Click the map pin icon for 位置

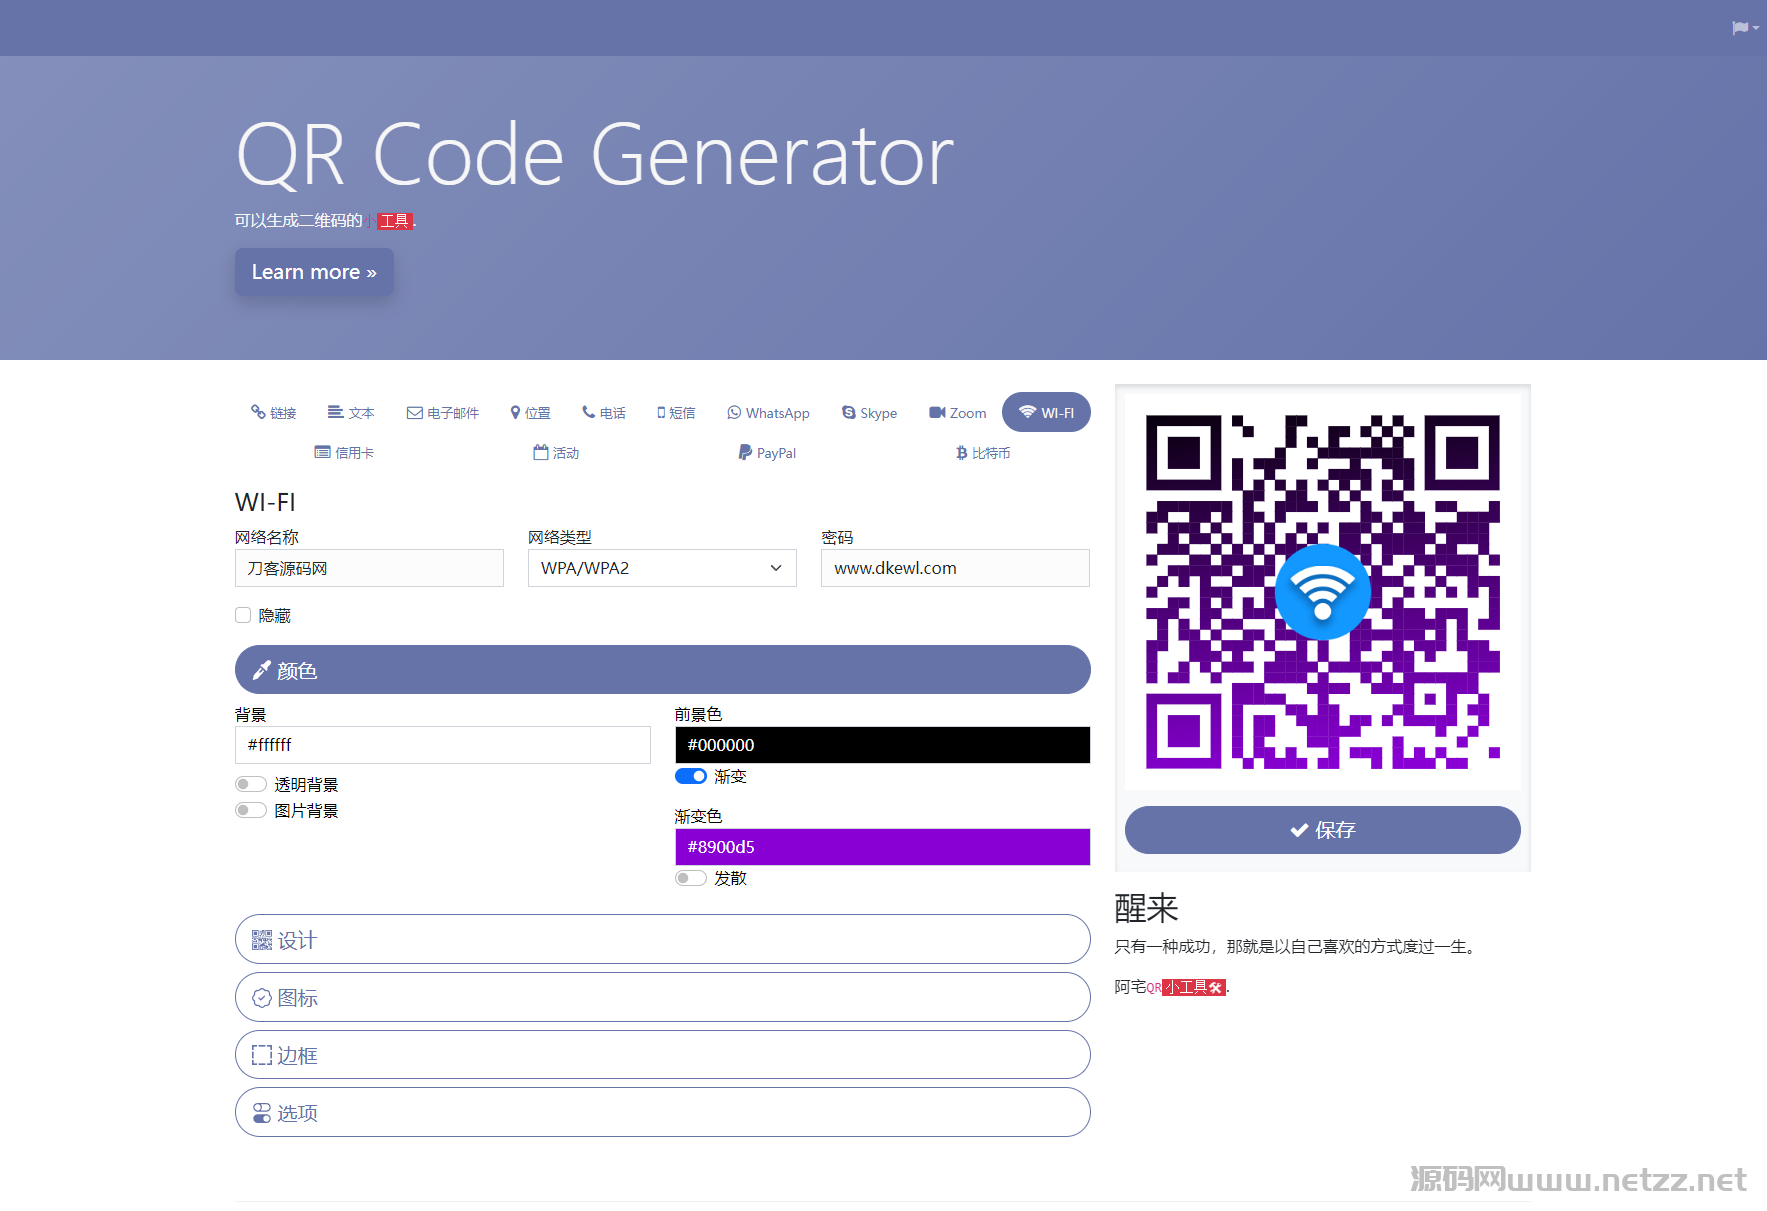pos(515,412)
